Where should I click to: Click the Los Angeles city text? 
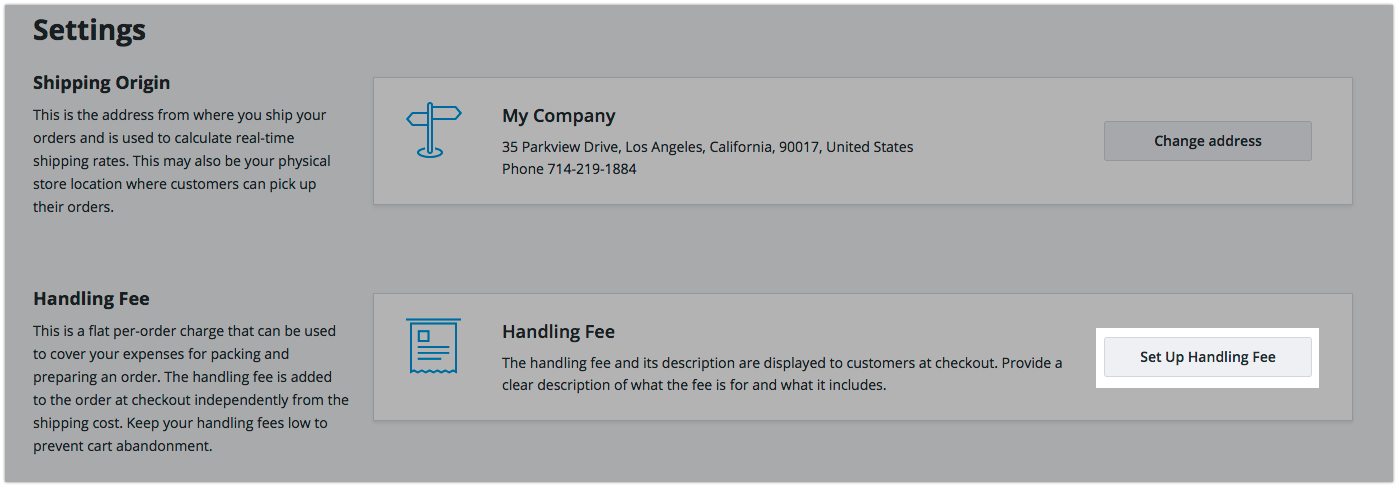click(665, 147)
